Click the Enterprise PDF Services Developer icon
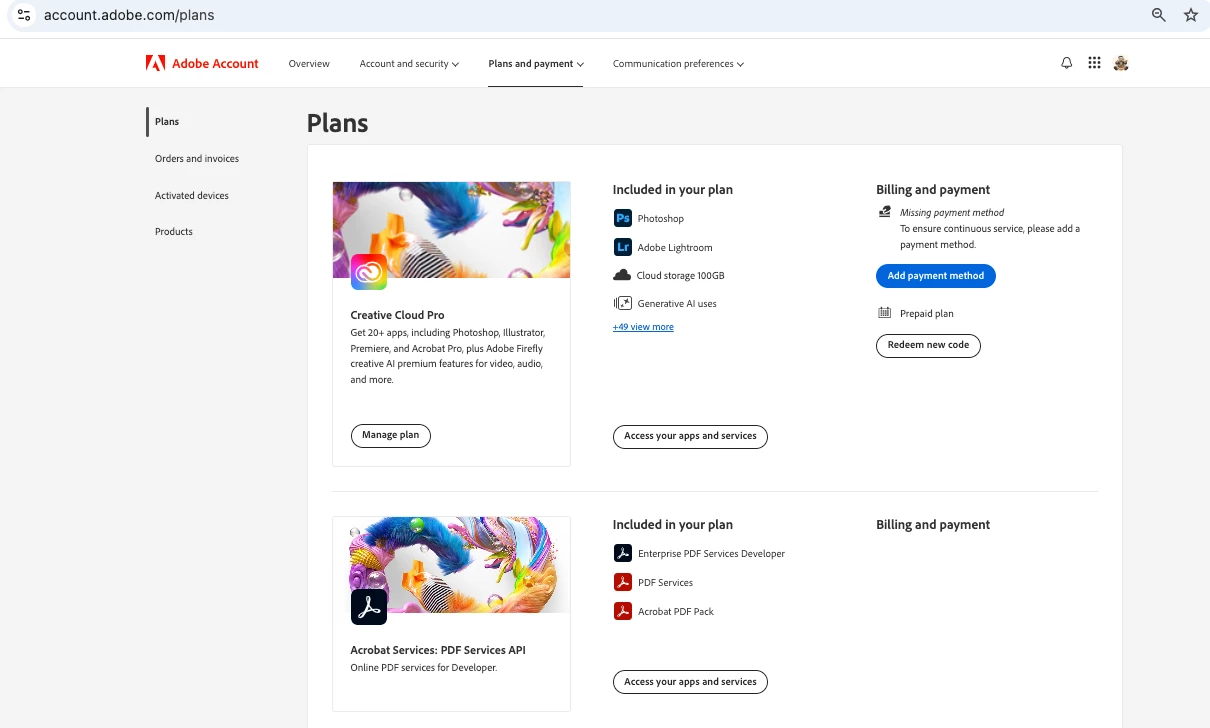 coord(622,553)
